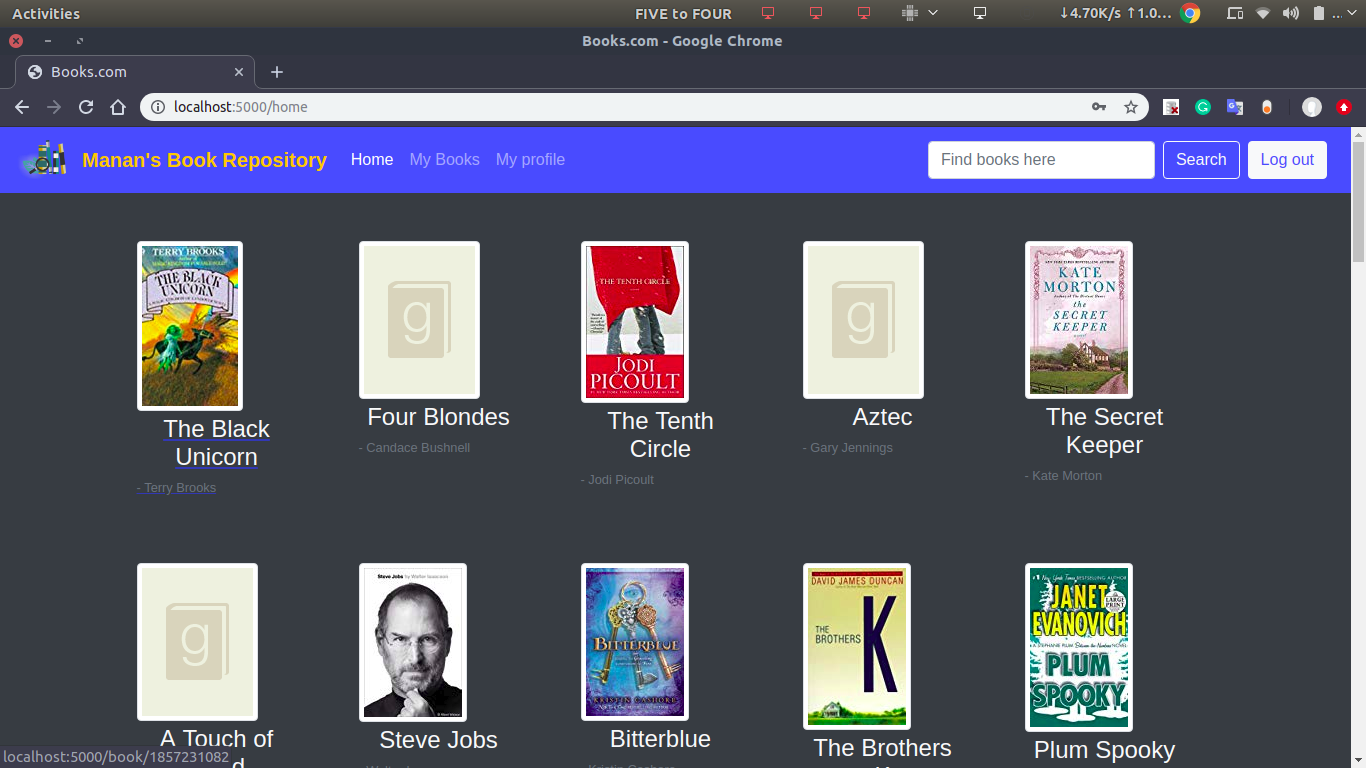Open the Activities overview
The image size is (1366, 768).
(46, 13)
